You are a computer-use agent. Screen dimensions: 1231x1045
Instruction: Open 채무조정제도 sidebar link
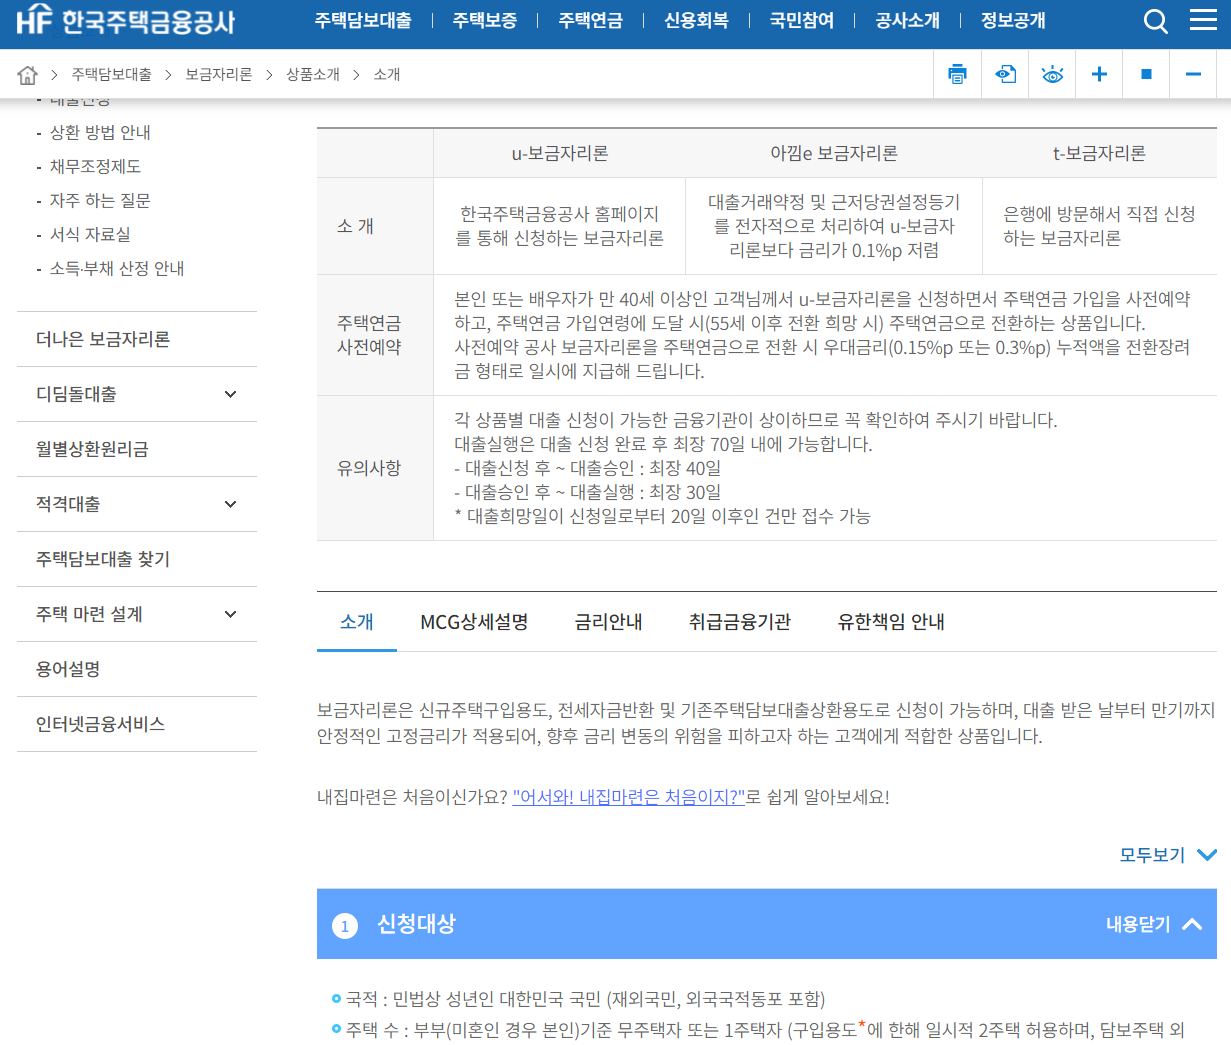coord(95,166)
